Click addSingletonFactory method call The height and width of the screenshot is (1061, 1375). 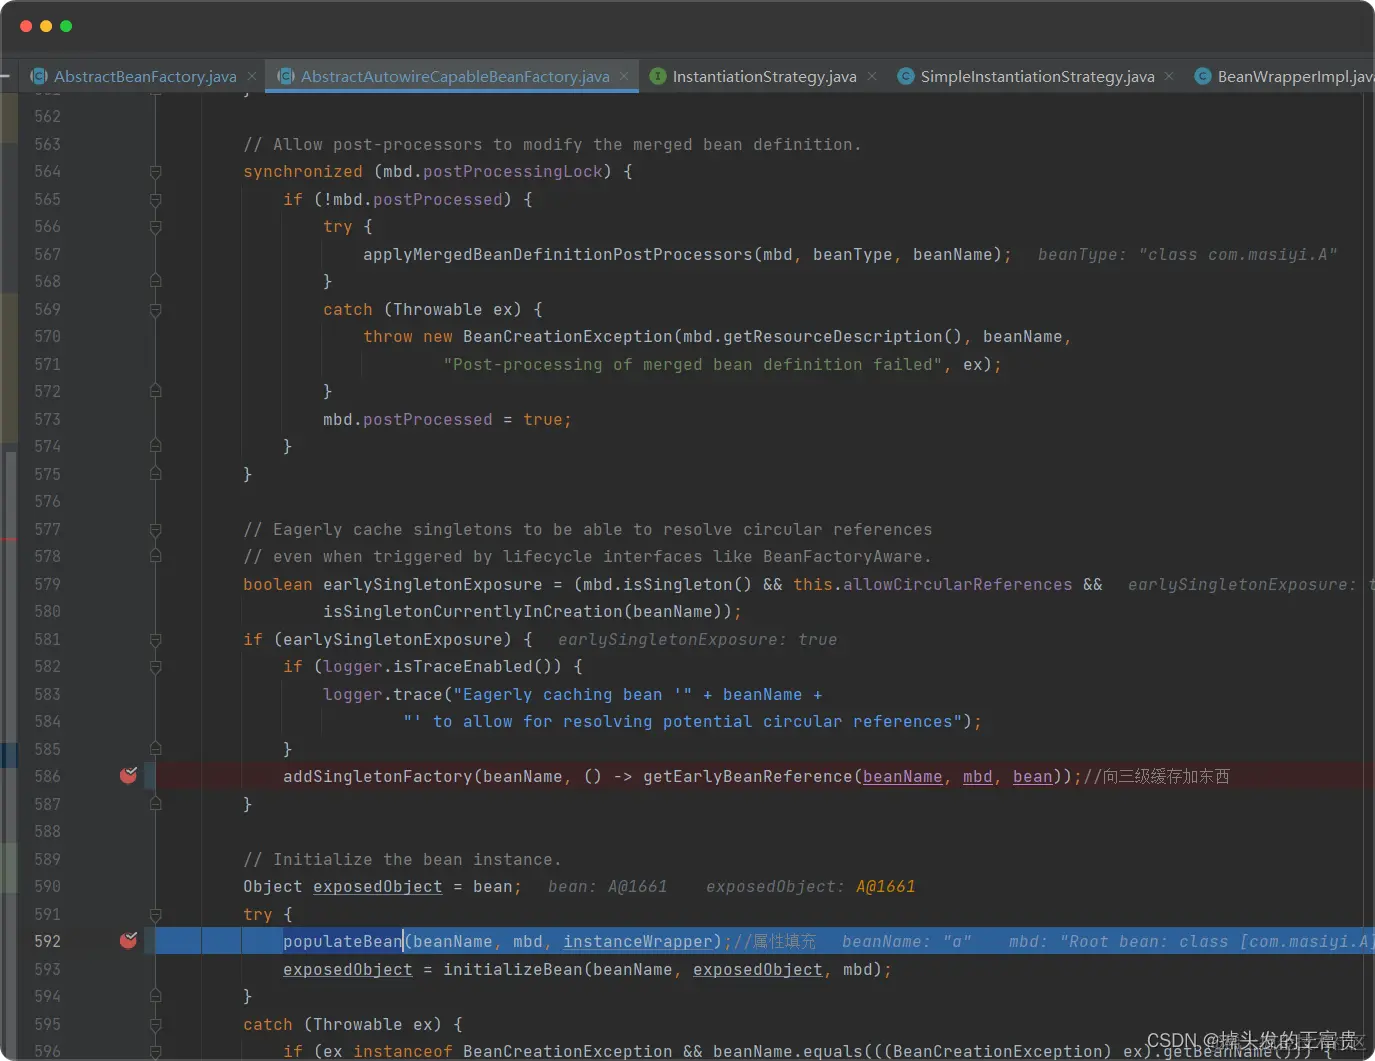377,777
